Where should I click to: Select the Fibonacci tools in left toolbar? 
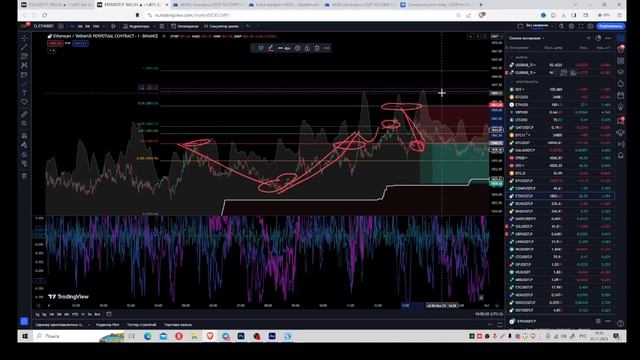[x=24, y=56]
